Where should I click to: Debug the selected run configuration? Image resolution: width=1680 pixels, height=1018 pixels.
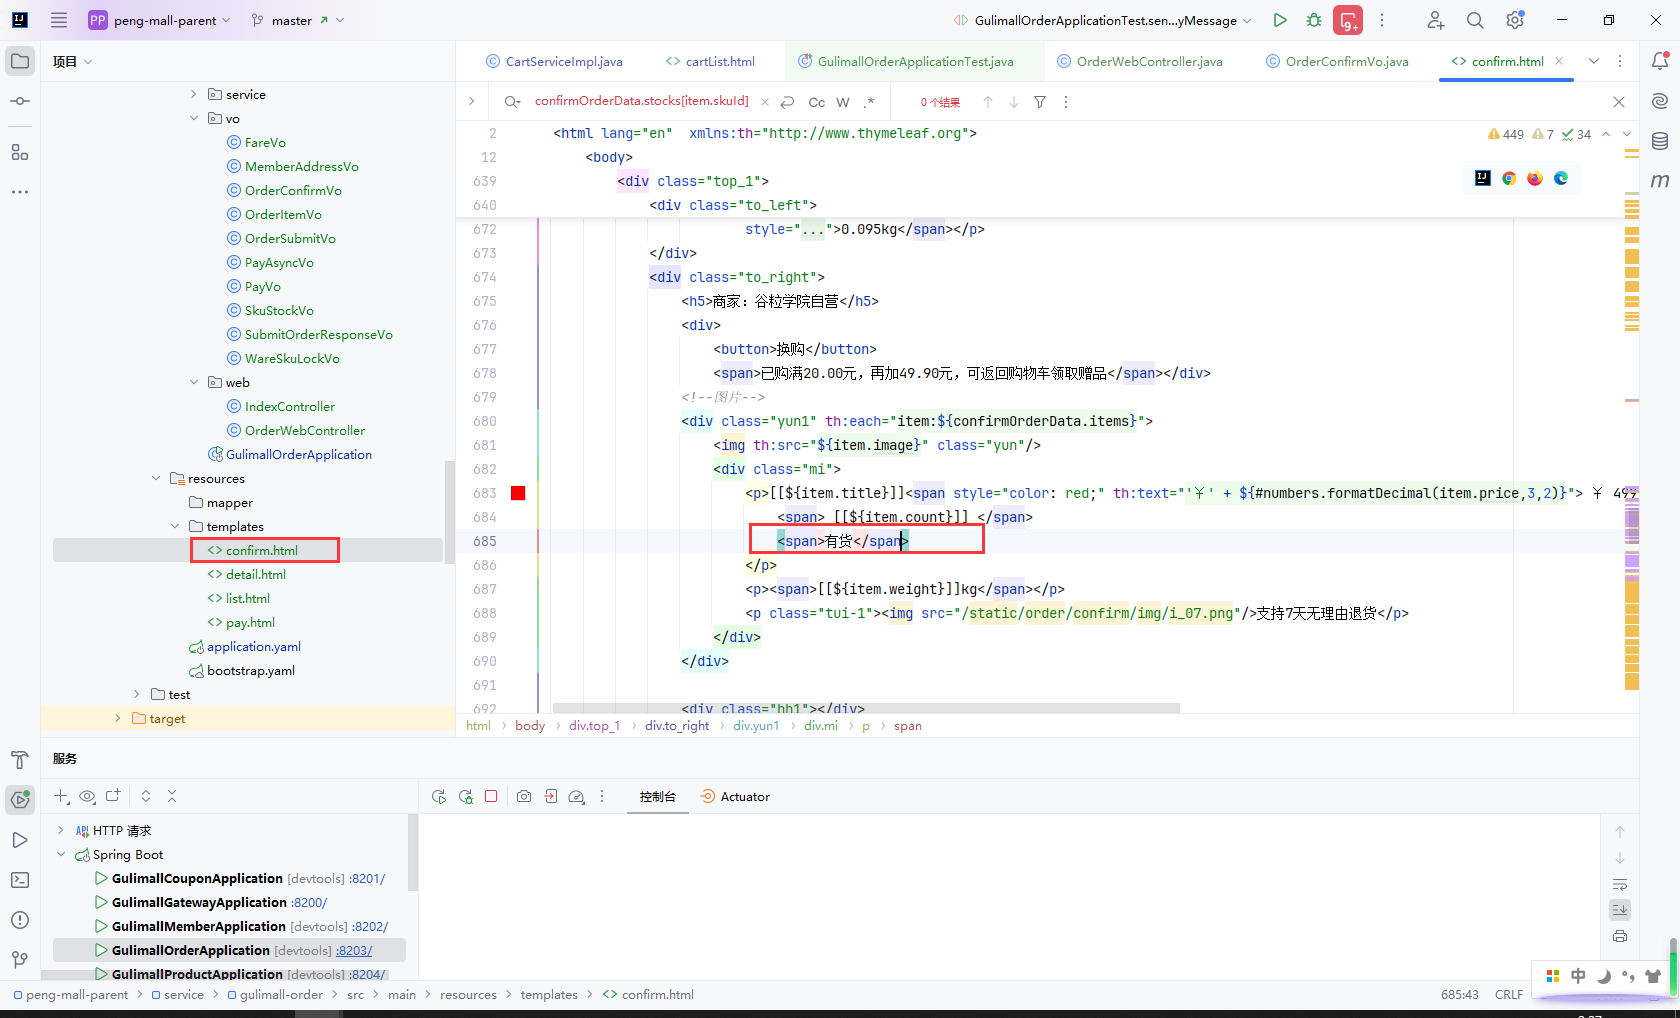click(x=1314, y=20)
